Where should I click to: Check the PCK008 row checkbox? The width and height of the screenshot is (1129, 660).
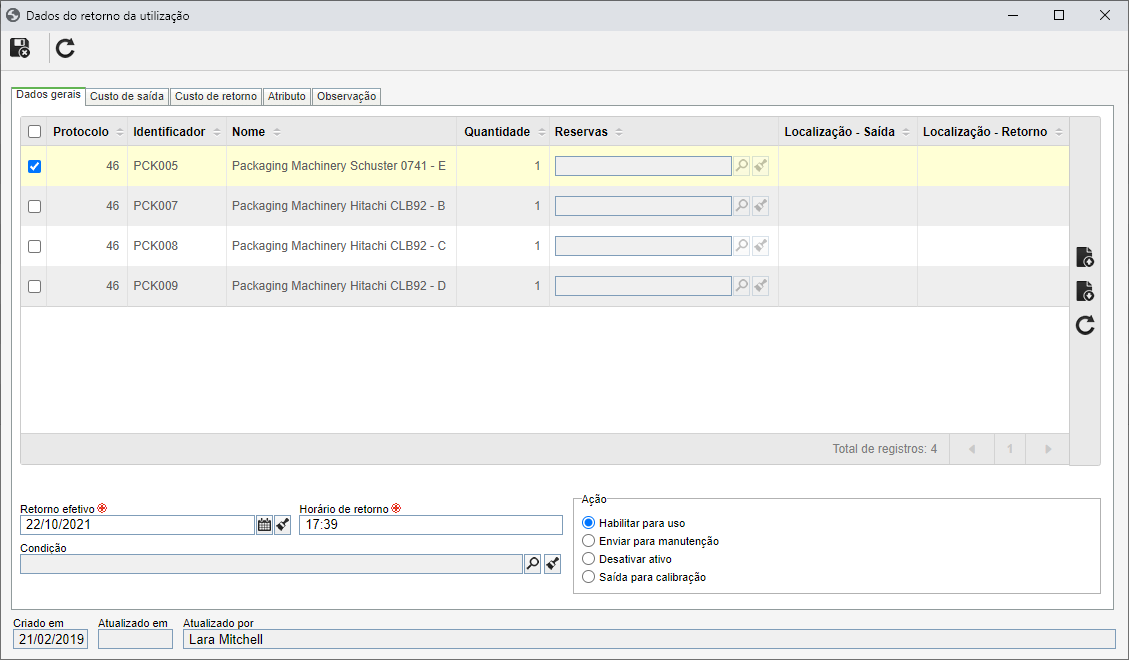35,246
